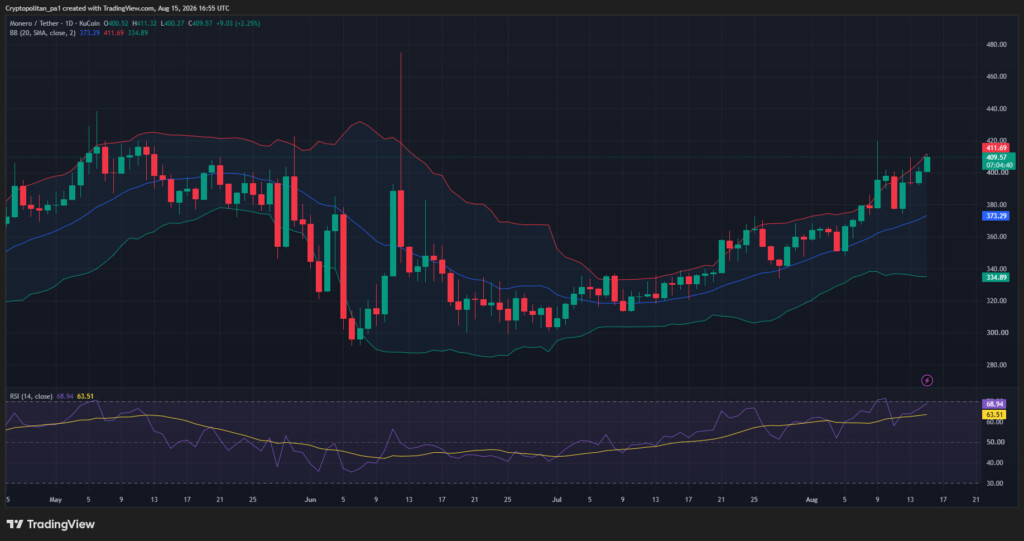Click the 40.00 RSI axis label

tap(995, 463)
